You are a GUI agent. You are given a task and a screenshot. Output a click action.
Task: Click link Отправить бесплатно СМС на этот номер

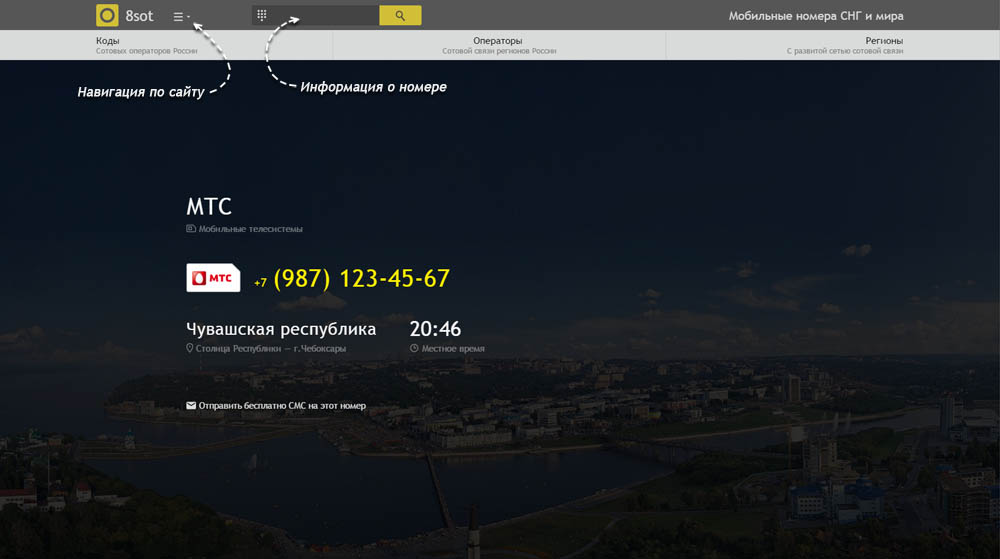pyautogui.click(x=282, y=405)
